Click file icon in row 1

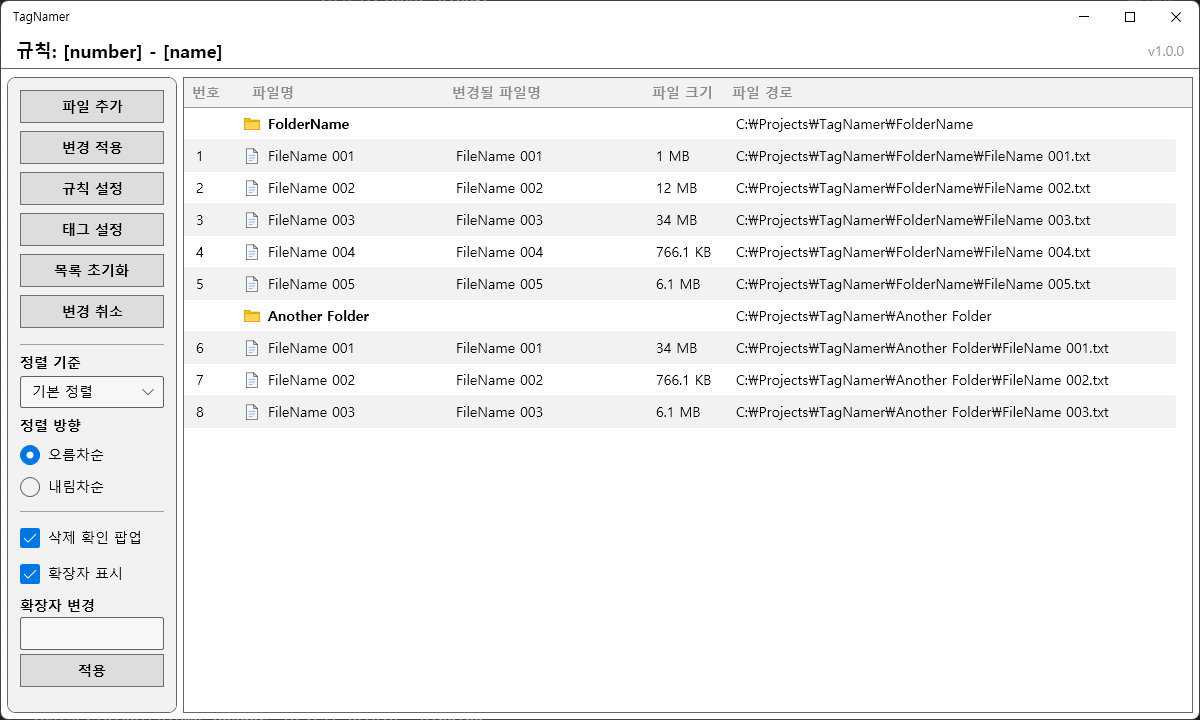[252, 156]
